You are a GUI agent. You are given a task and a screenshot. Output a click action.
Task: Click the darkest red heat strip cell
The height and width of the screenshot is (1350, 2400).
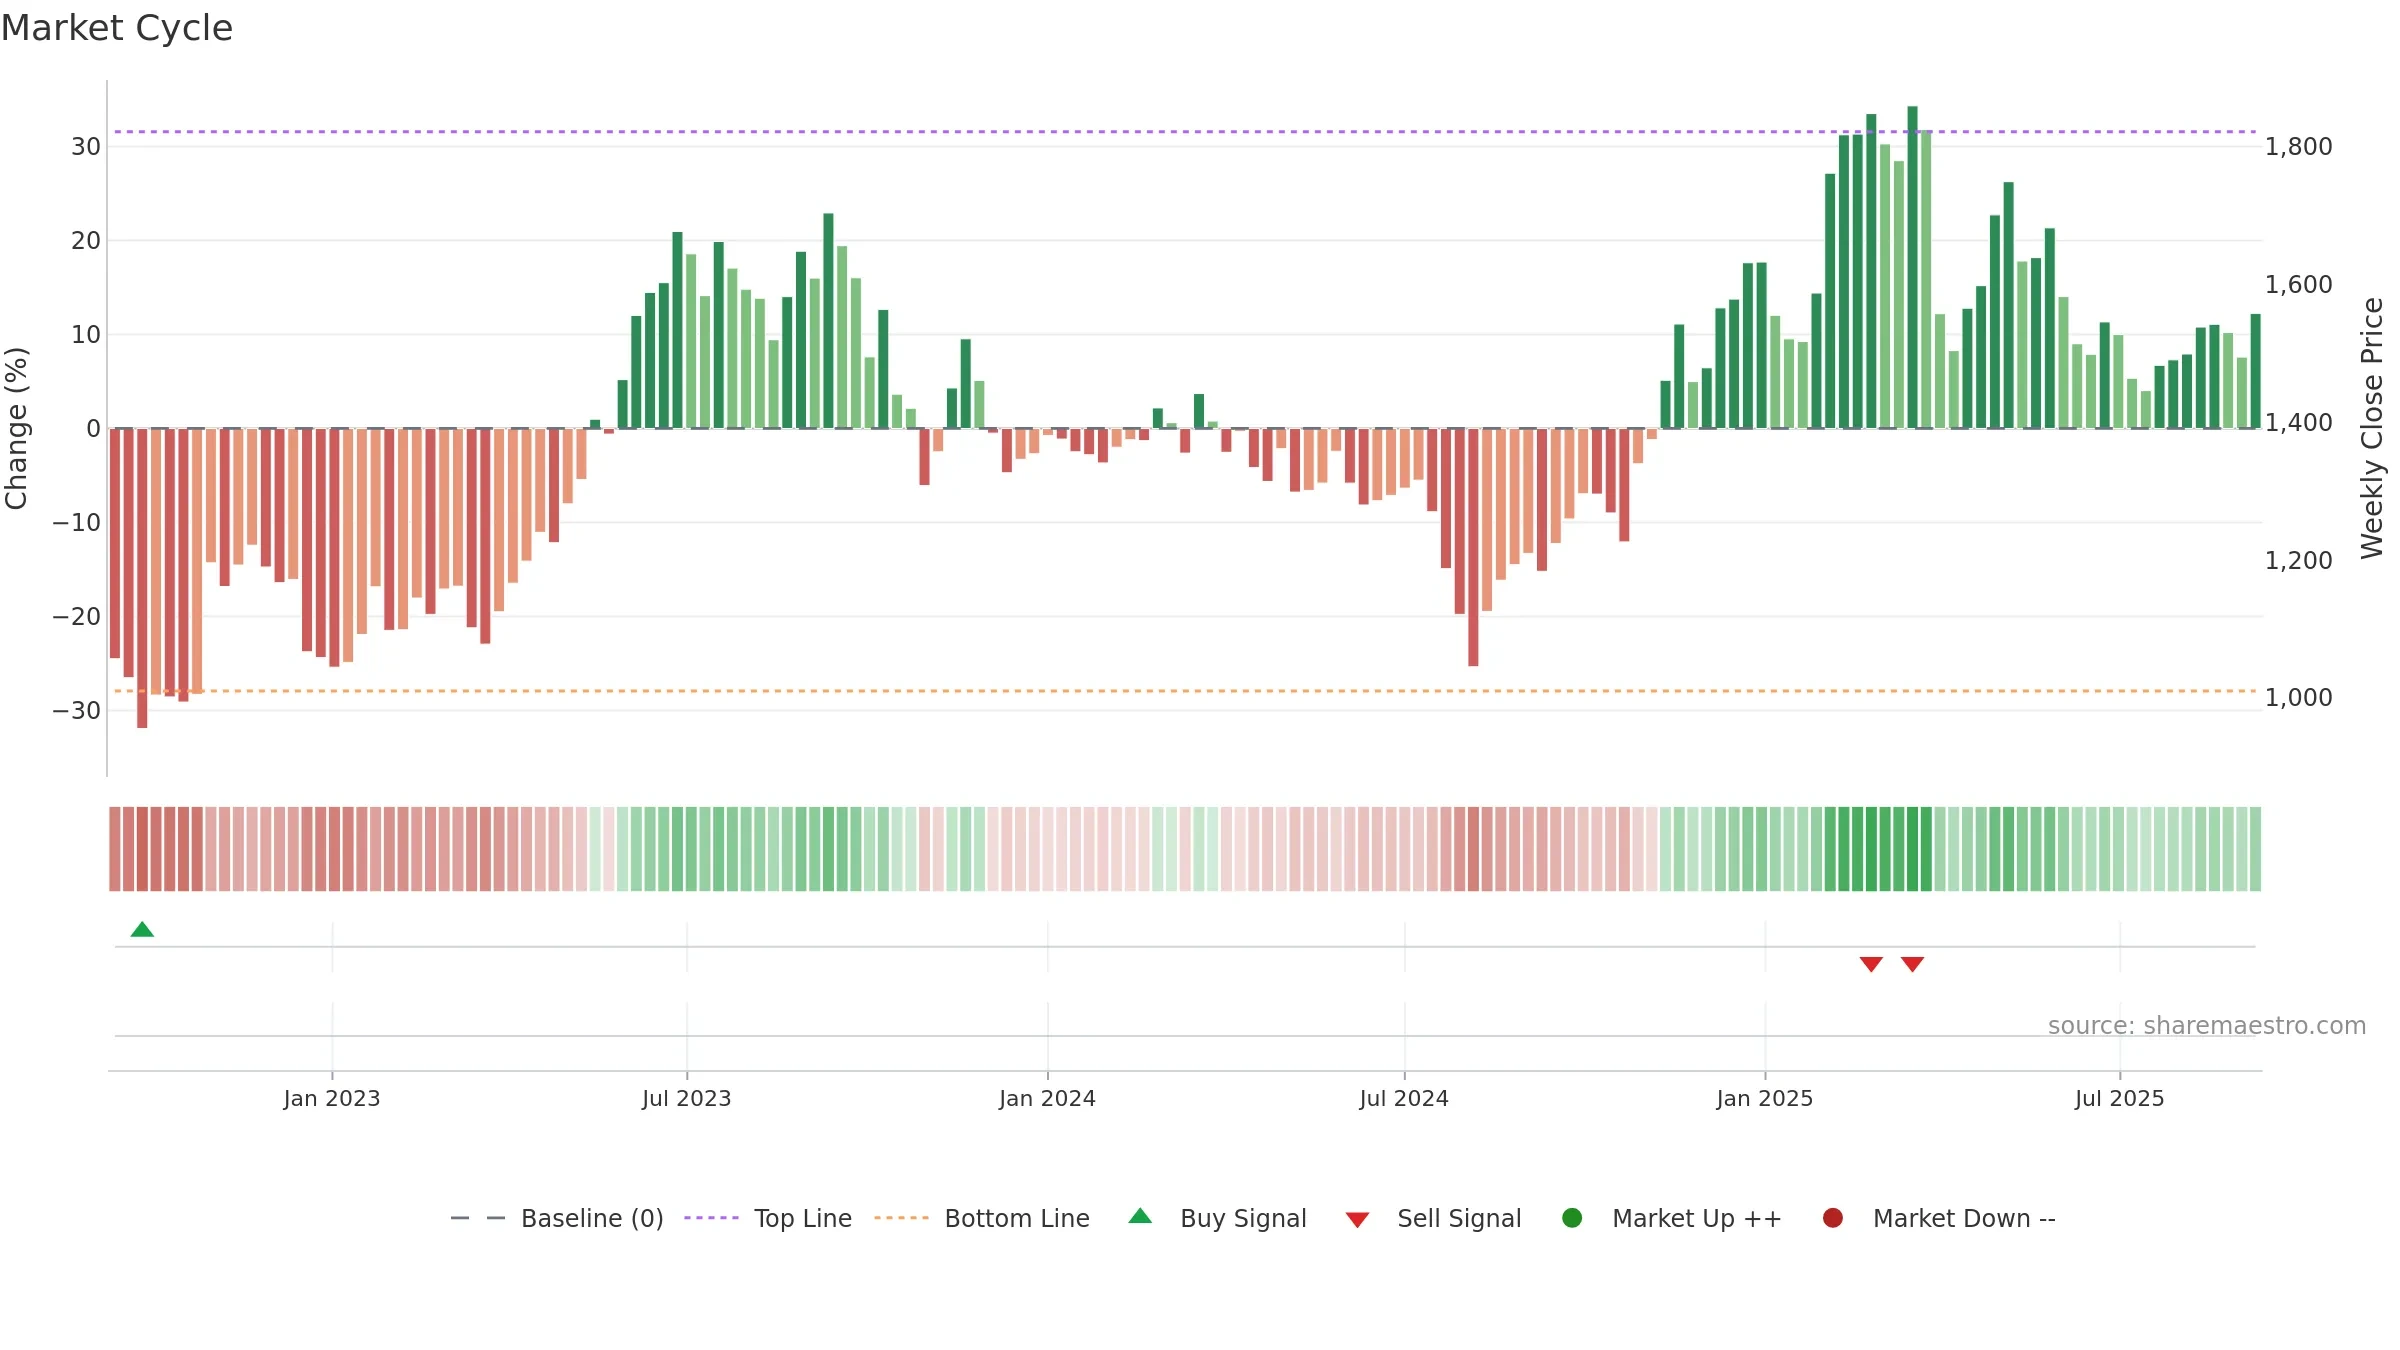(x=142, y=849)
